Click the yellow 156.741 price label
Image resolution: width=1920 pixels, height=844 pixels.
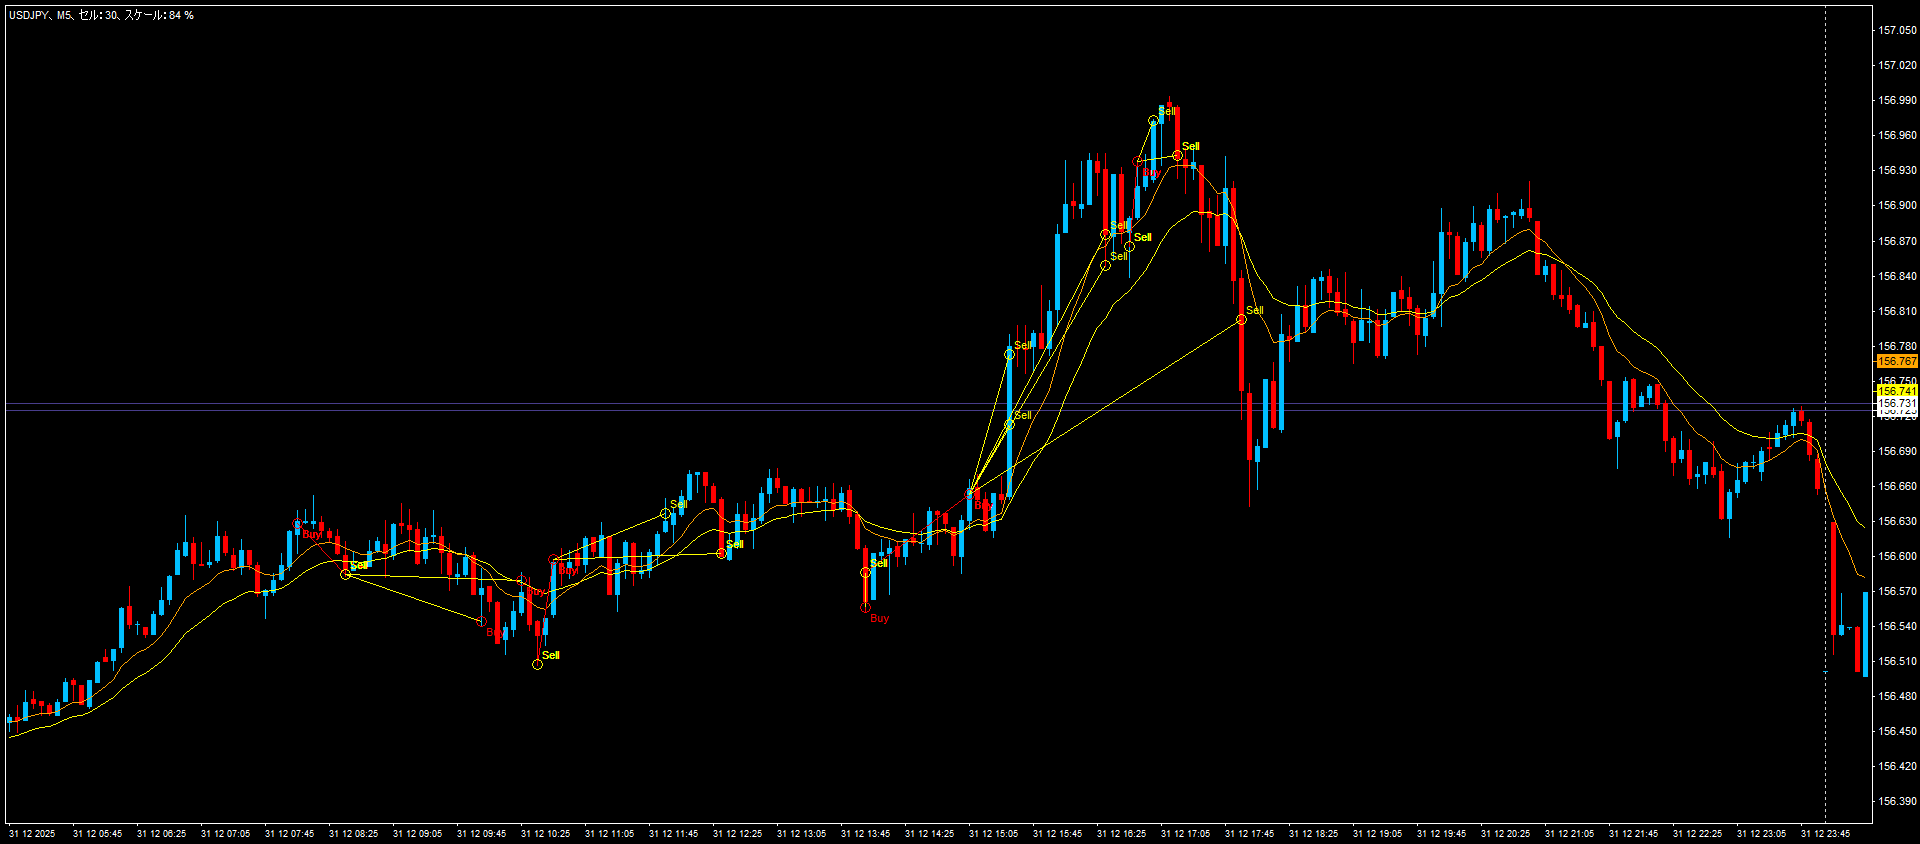[1897, 391]
